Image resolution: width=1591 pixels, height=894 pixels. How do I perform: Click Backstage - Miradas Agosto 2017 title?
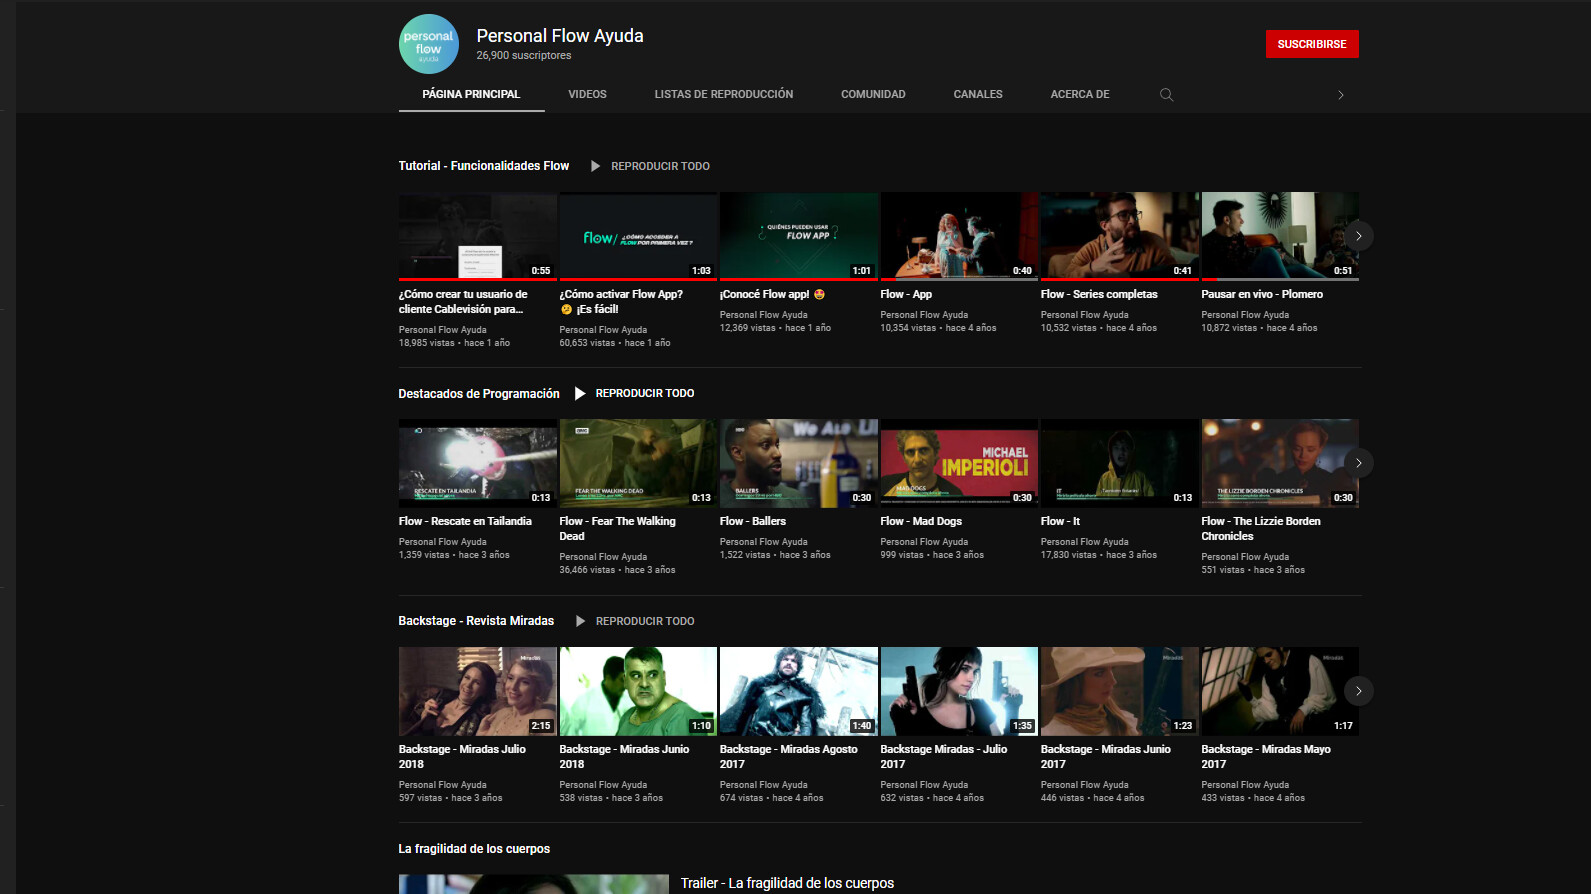coord(789,757)
